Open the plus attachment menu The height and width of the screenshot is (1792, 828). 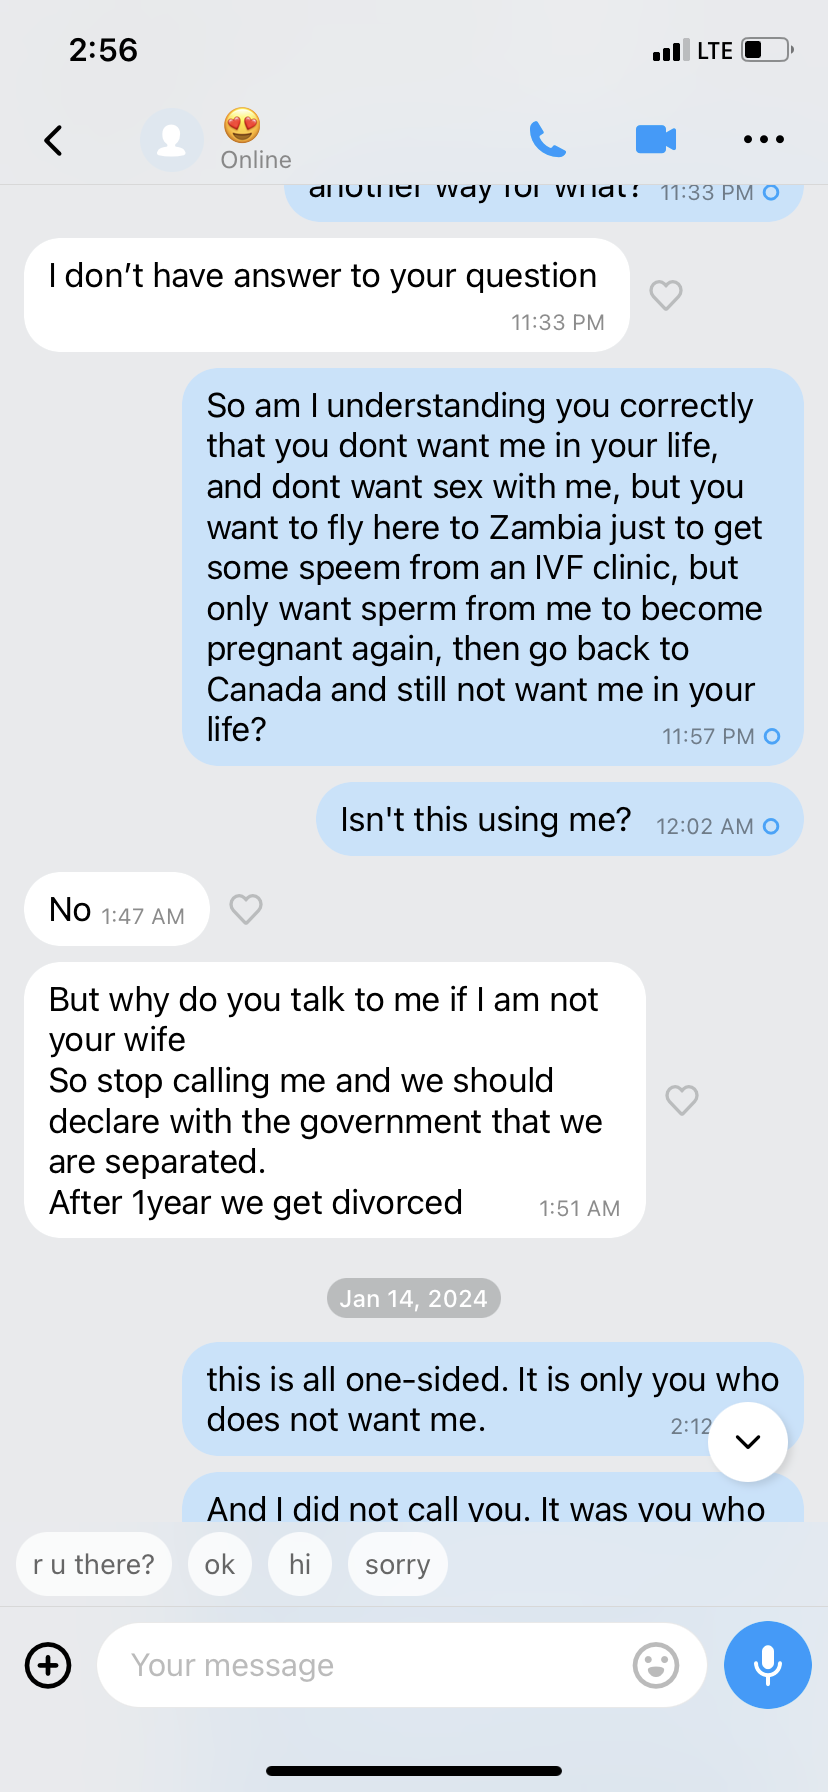[48, 1665]
